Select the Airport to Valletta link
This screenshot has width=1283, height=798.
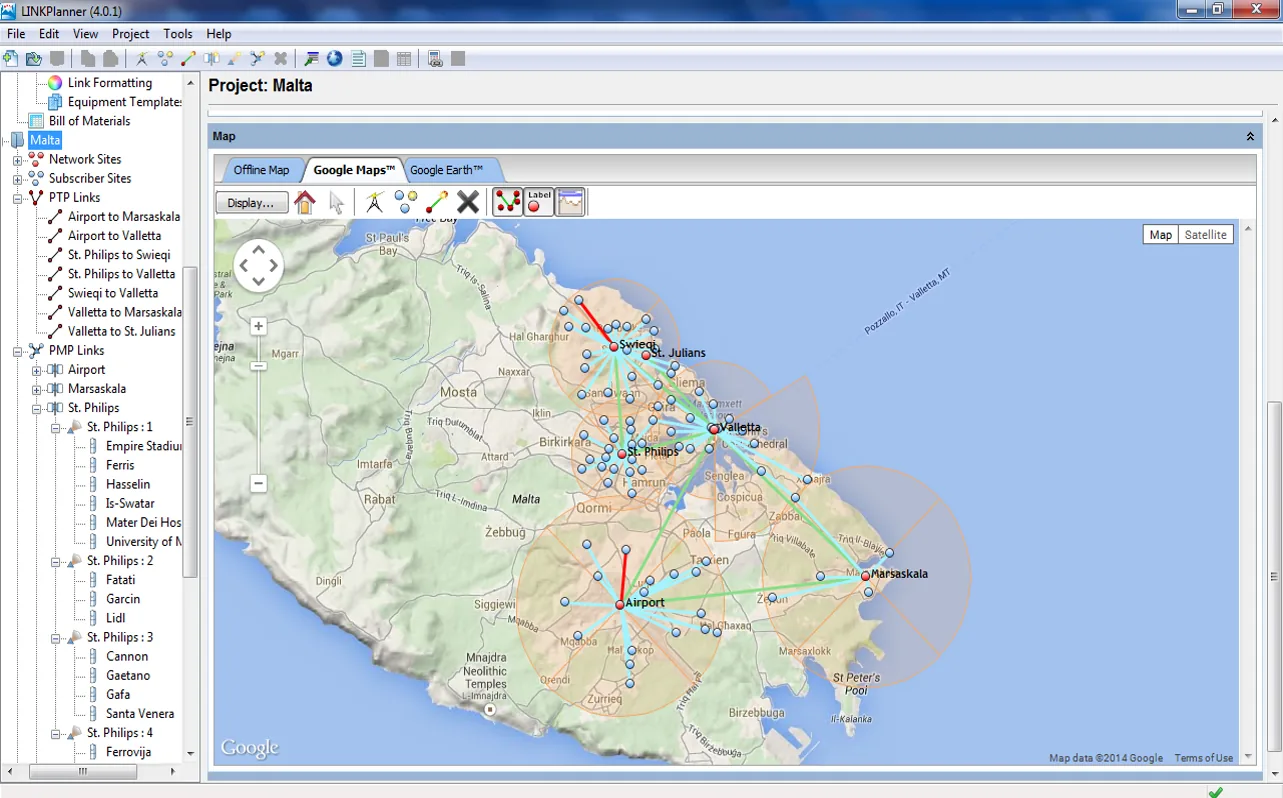tap(114, 236)
